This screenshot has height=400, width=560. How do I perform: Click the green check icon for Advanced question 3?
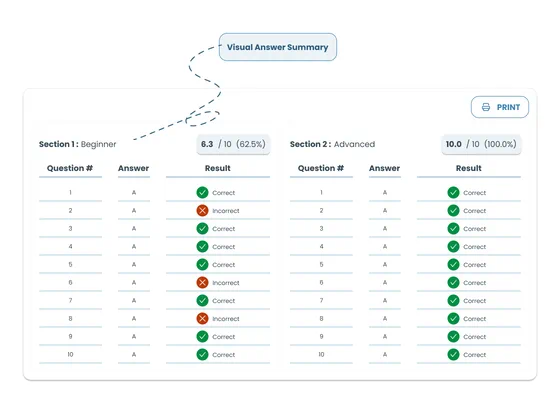(454, 229)
